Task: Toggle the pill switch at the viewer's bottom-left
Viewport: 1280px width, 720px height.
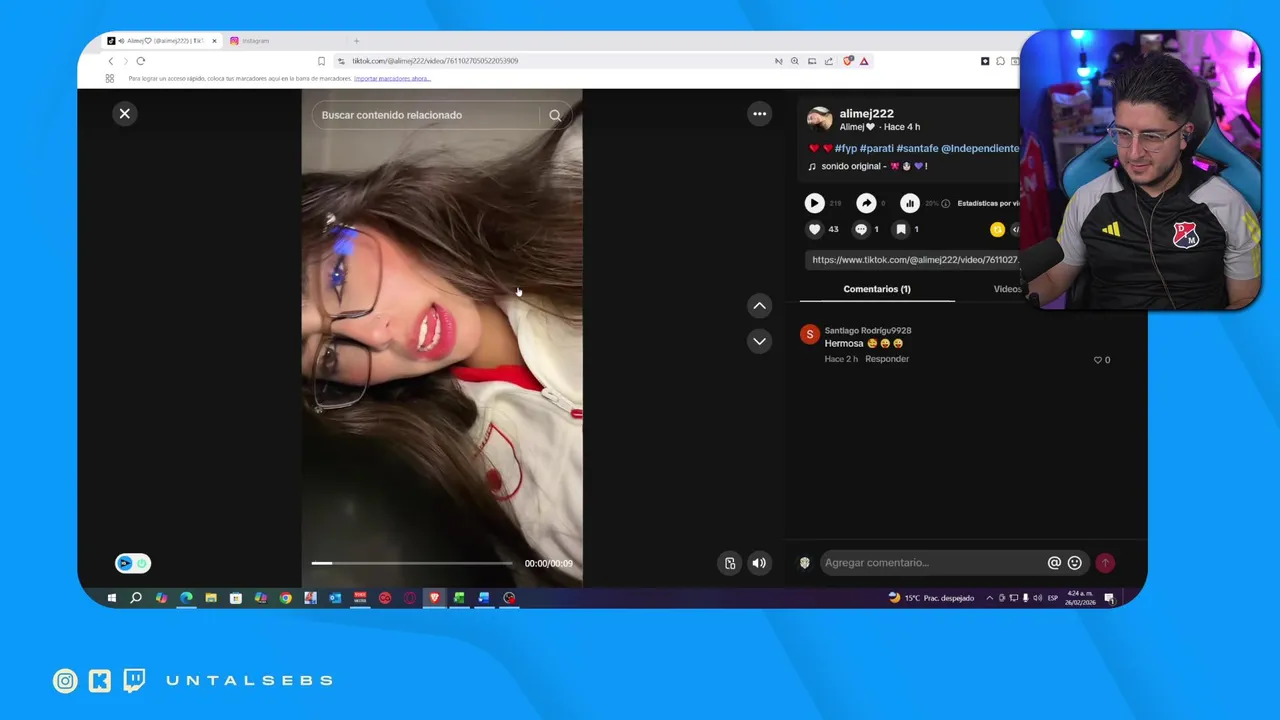Action: (x=133, y=563)
